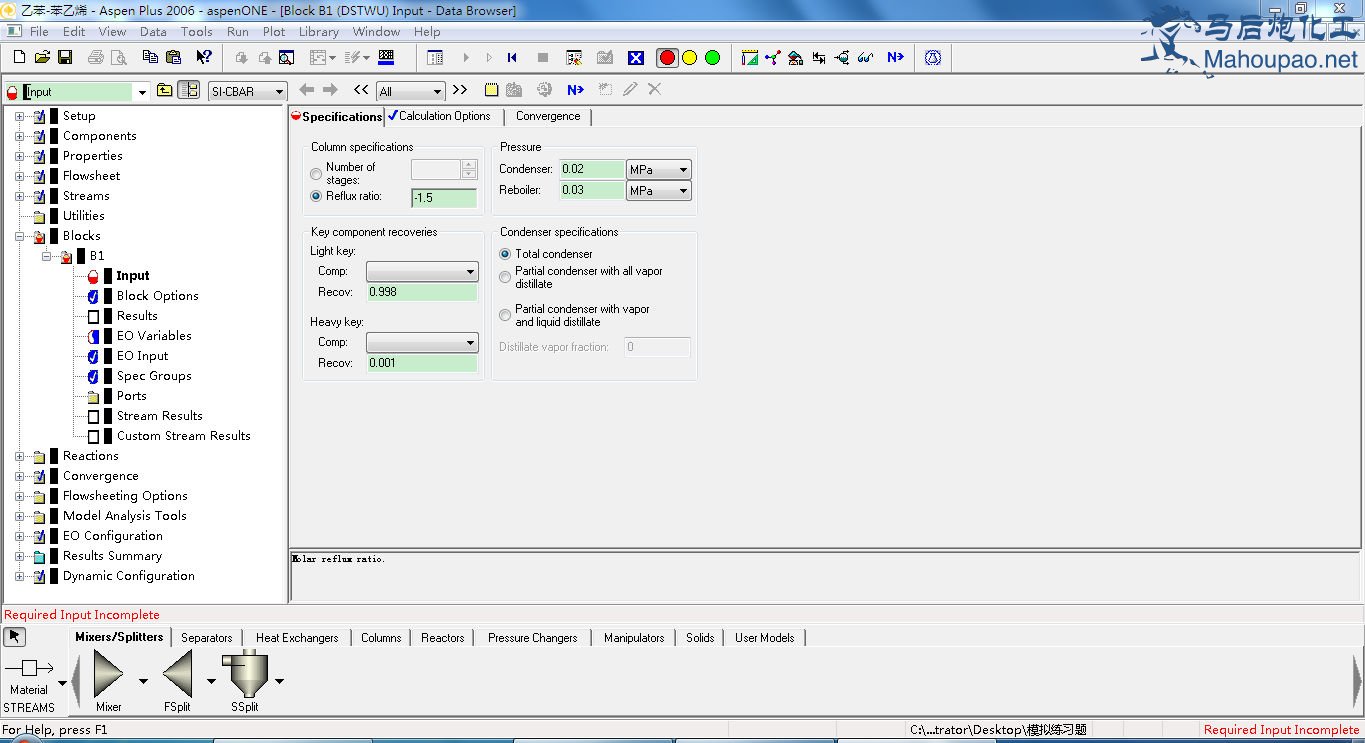Image resolution: width=1365 pixels, height=743 pixels.
Task: Open the Light key Comp dropdown
Action: point(470,272)
